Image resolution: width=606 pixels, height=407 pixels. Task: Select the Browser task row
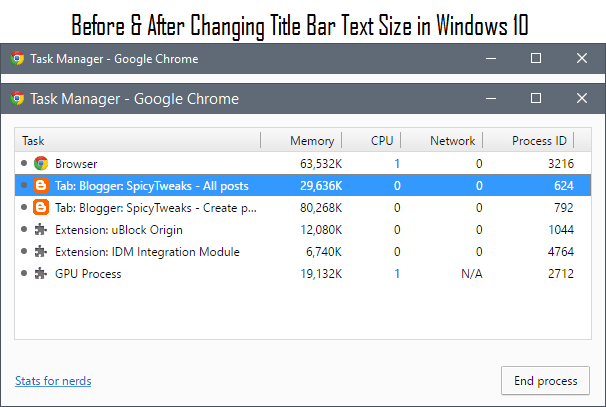click(x=303, y=163)
